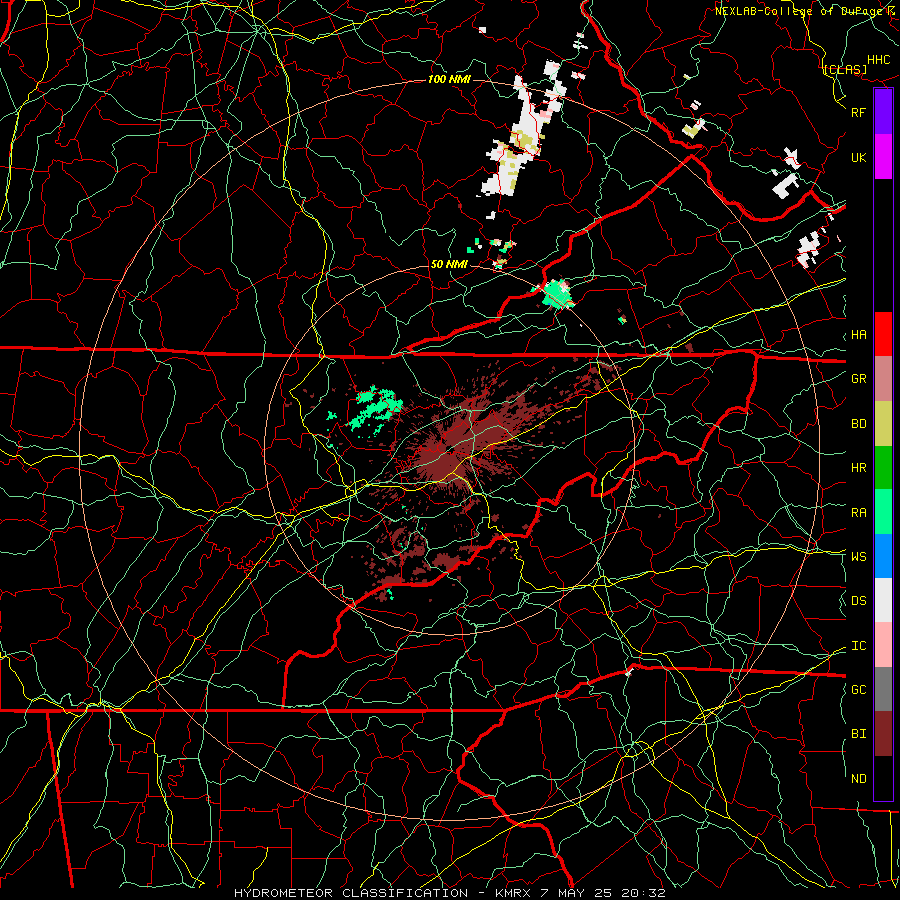Viewport: 900px width, 900px height.
Task: Click the green rain echo on the state border
Action: [557, 294]
